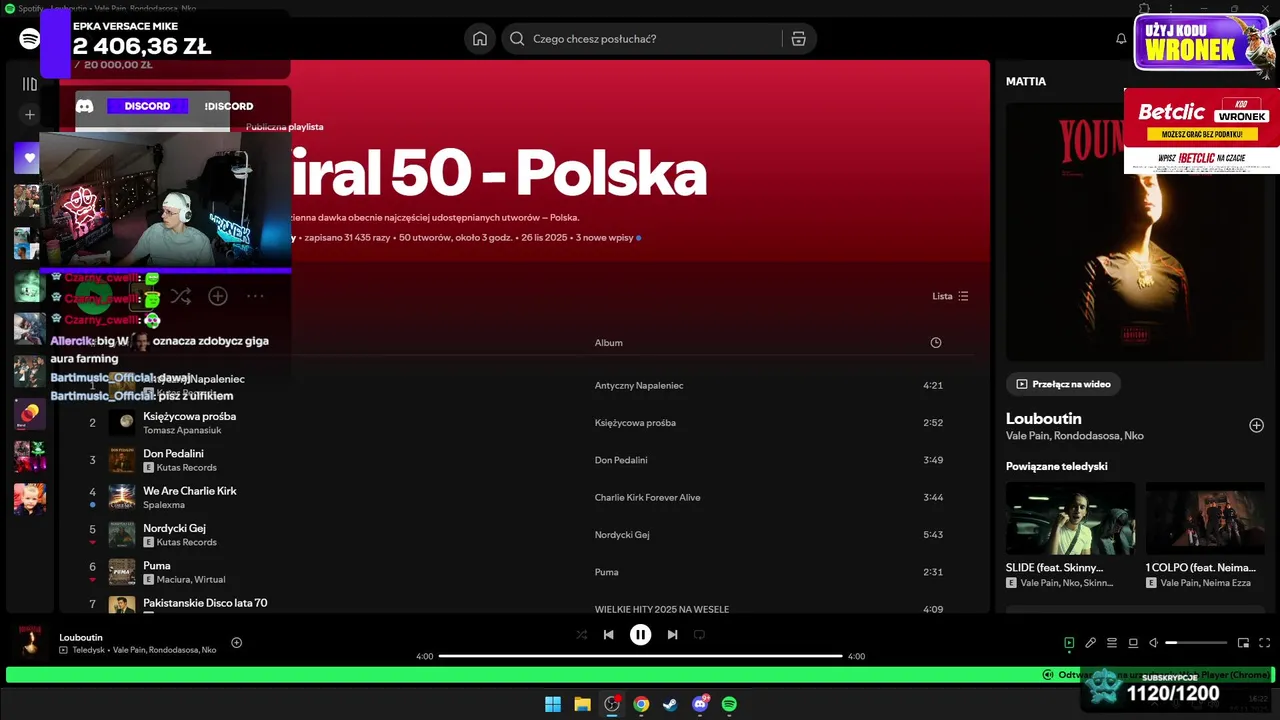Screen dimensions: 1280x720
Task: Open File Explorer from the taskbar
Action: pos(582,704)
